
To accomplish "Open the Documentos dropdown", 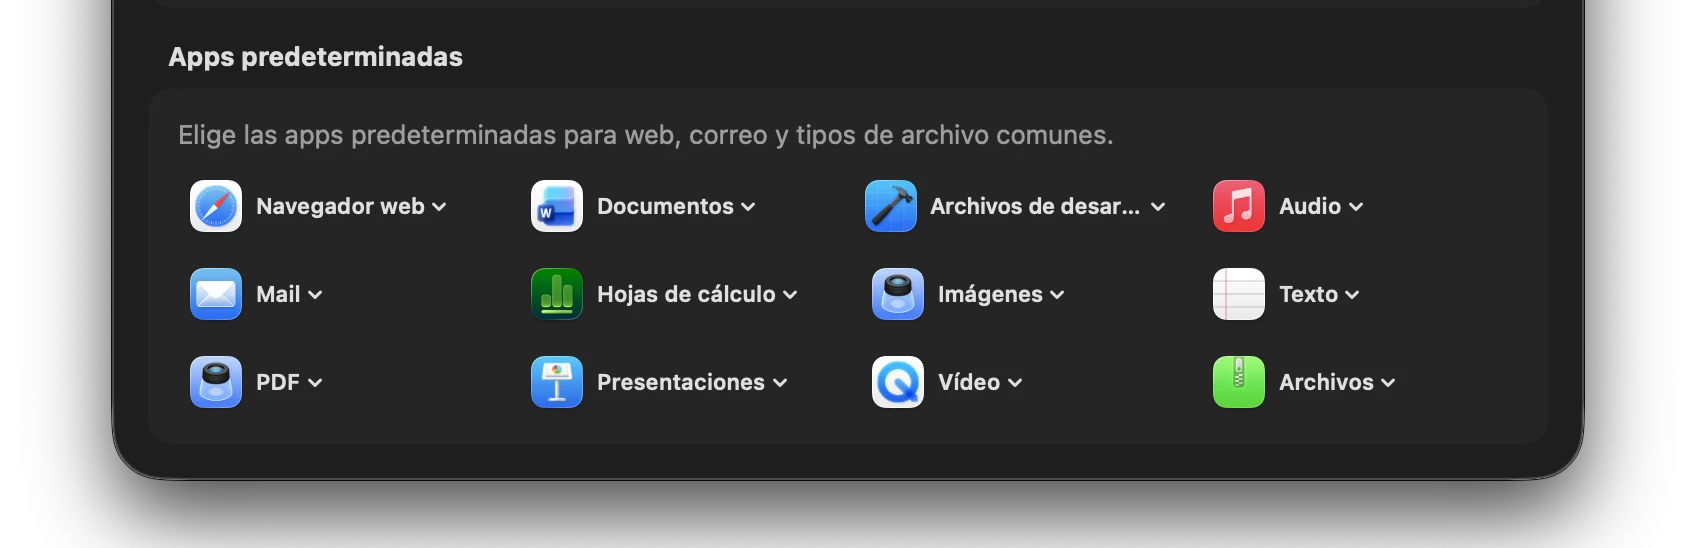I will (676, 206).
